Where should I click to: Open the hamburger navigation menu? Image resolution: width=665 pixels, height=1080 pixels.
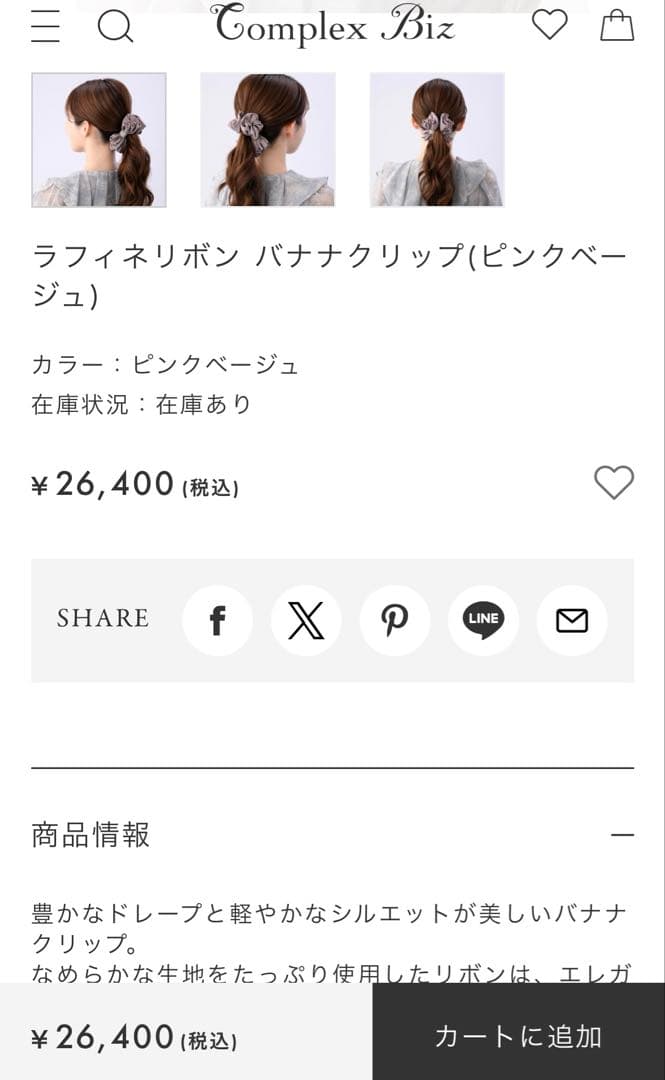coord(44,27)
